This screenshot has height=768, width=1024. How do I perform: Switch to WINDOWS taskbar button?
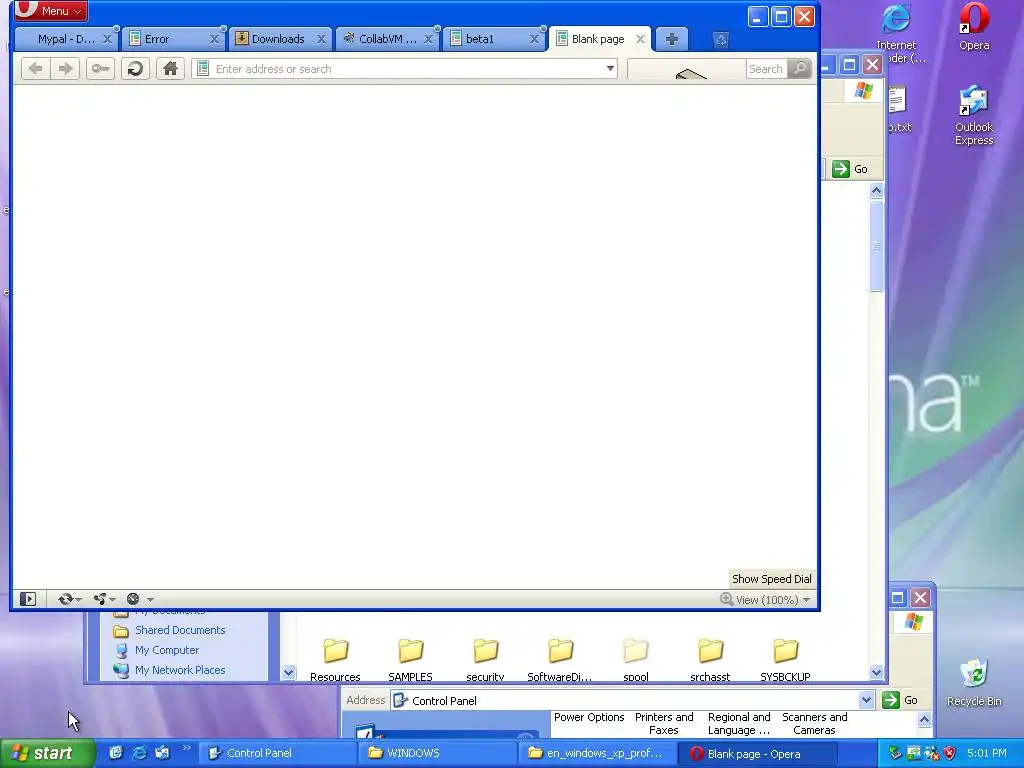point(438,754)
